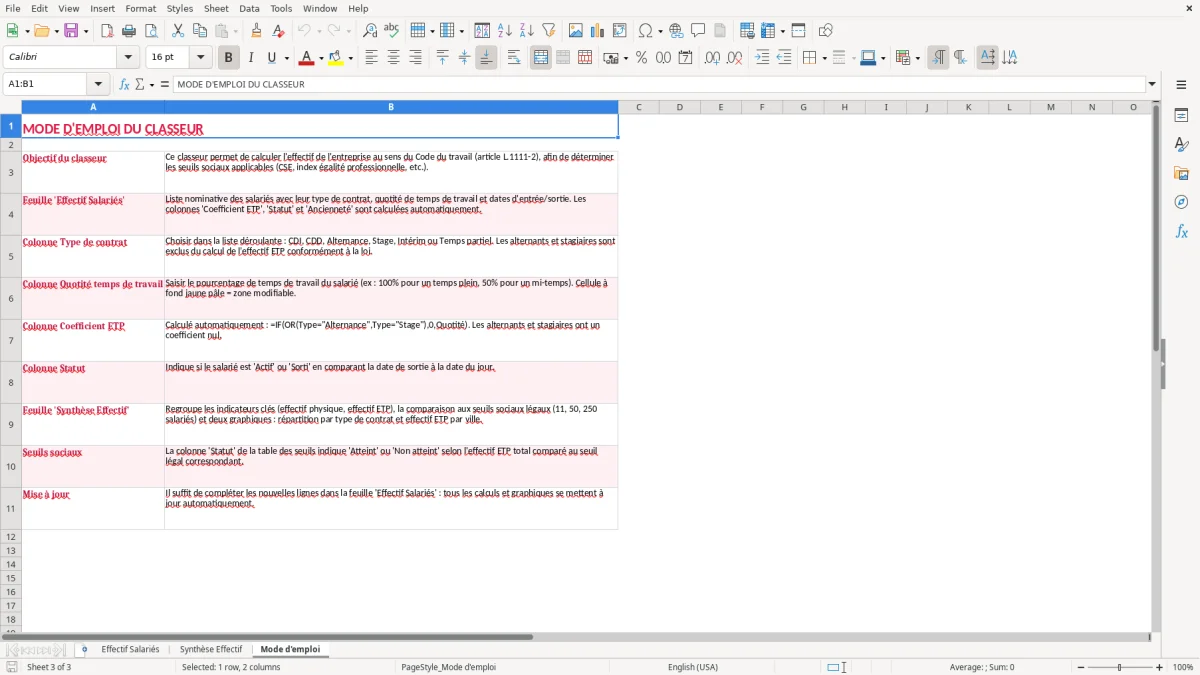Toggle Print Preview
Screen dimensions: 1200x675
pos(149,31)
